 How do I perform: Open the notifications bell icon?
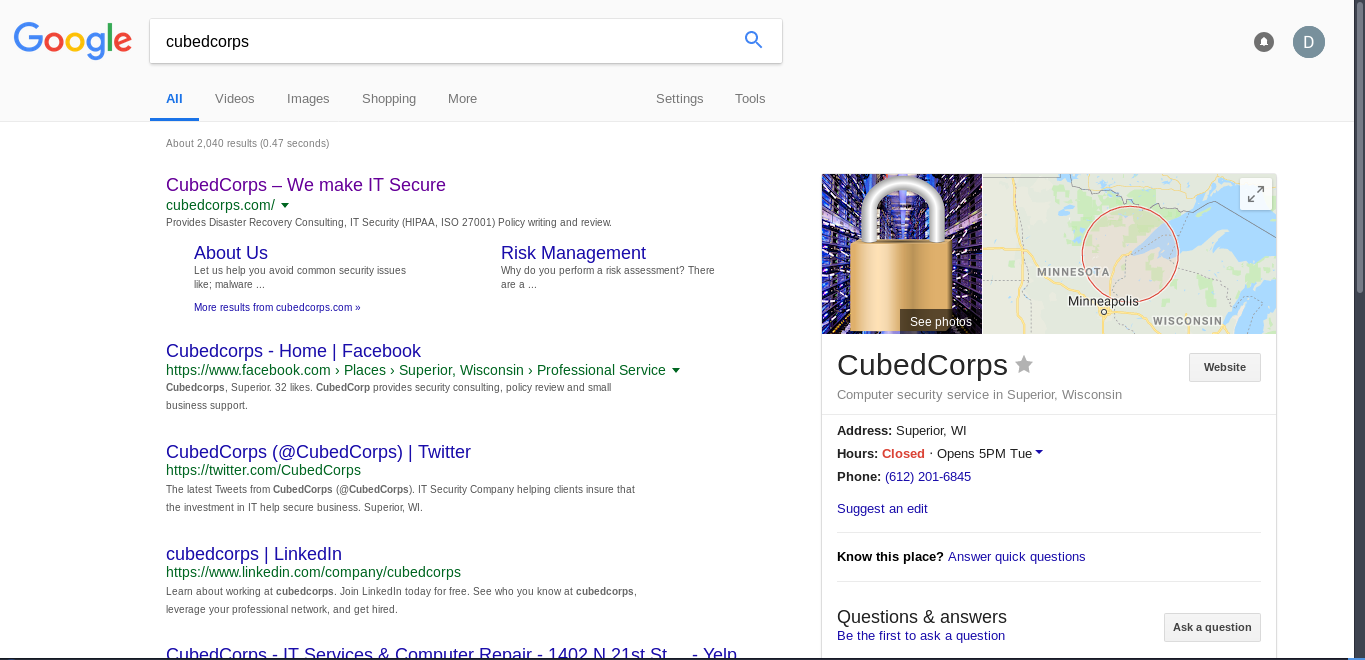[1264, 42]
